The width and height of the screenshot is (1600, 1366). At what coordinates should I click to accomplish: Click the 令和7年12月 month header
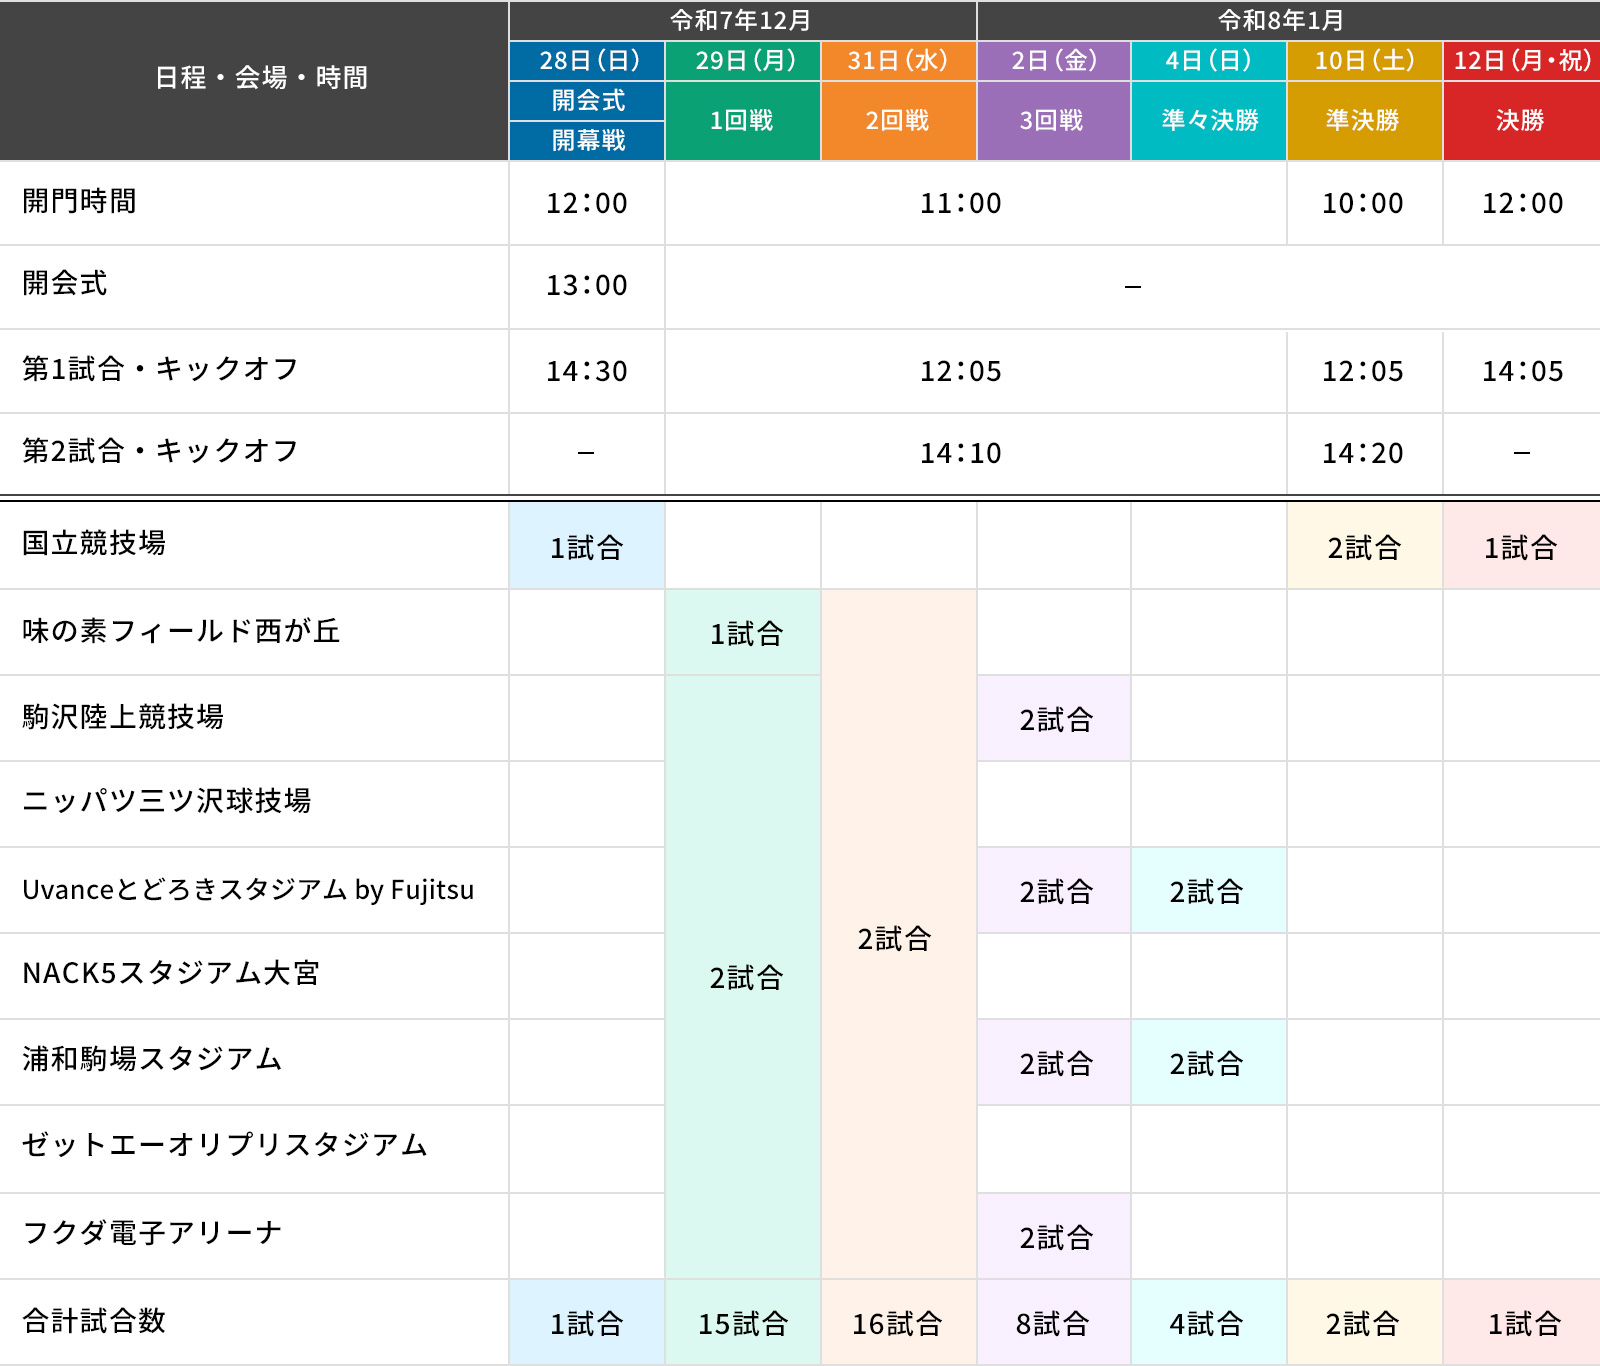742,20
